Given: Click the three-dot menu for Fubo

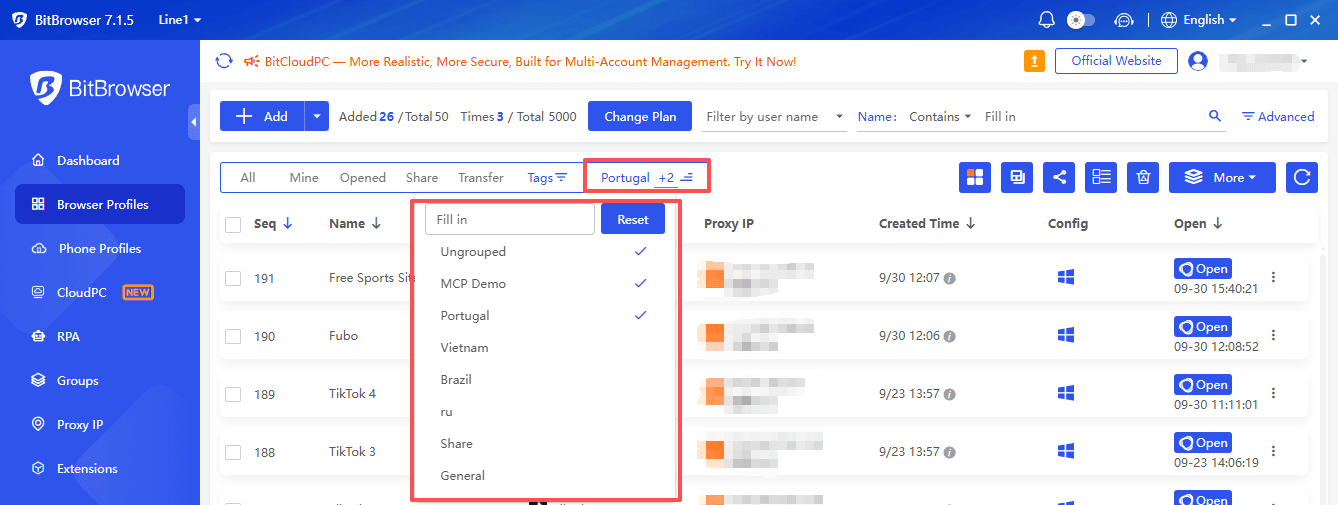Looking at the screenshot, I should coord(1273,335).
